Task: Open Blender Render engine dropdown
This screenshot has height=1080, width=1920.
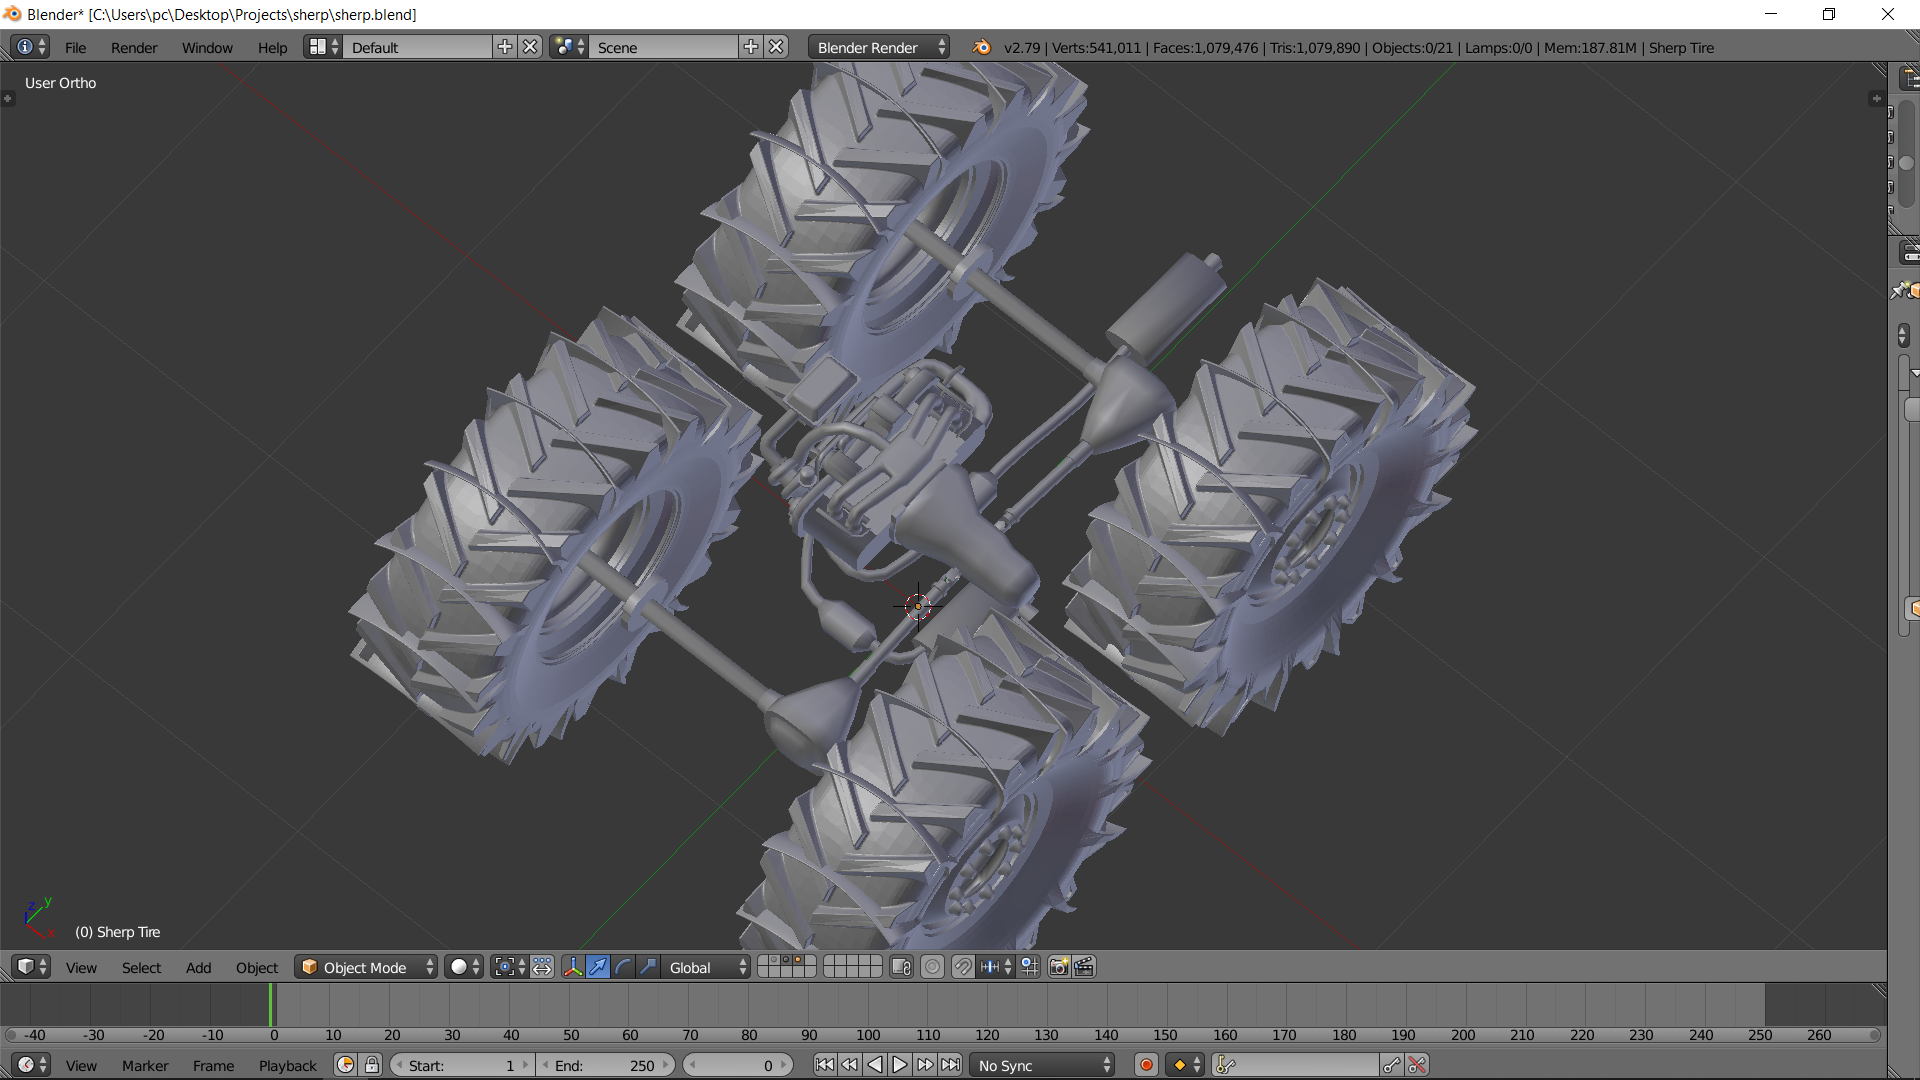Action: [x=879, y=47]
